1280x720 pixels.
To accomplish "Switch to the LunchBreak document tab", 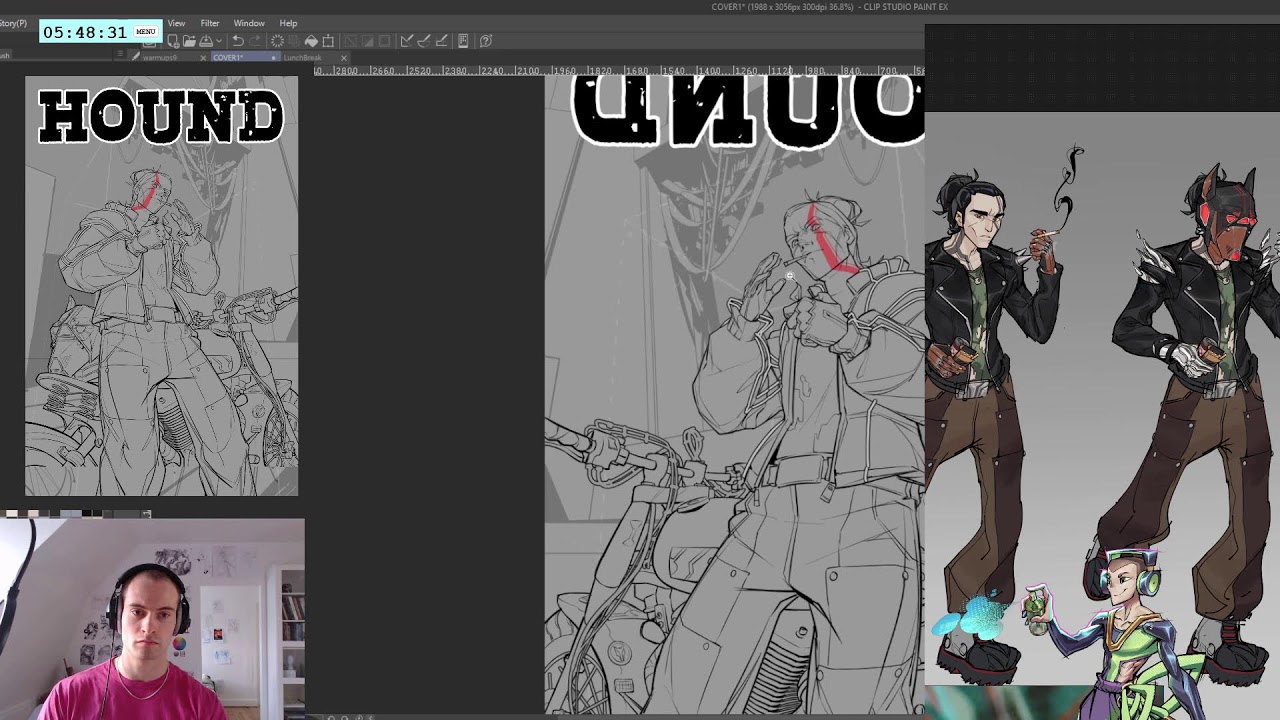I will (x=303, y=58).
